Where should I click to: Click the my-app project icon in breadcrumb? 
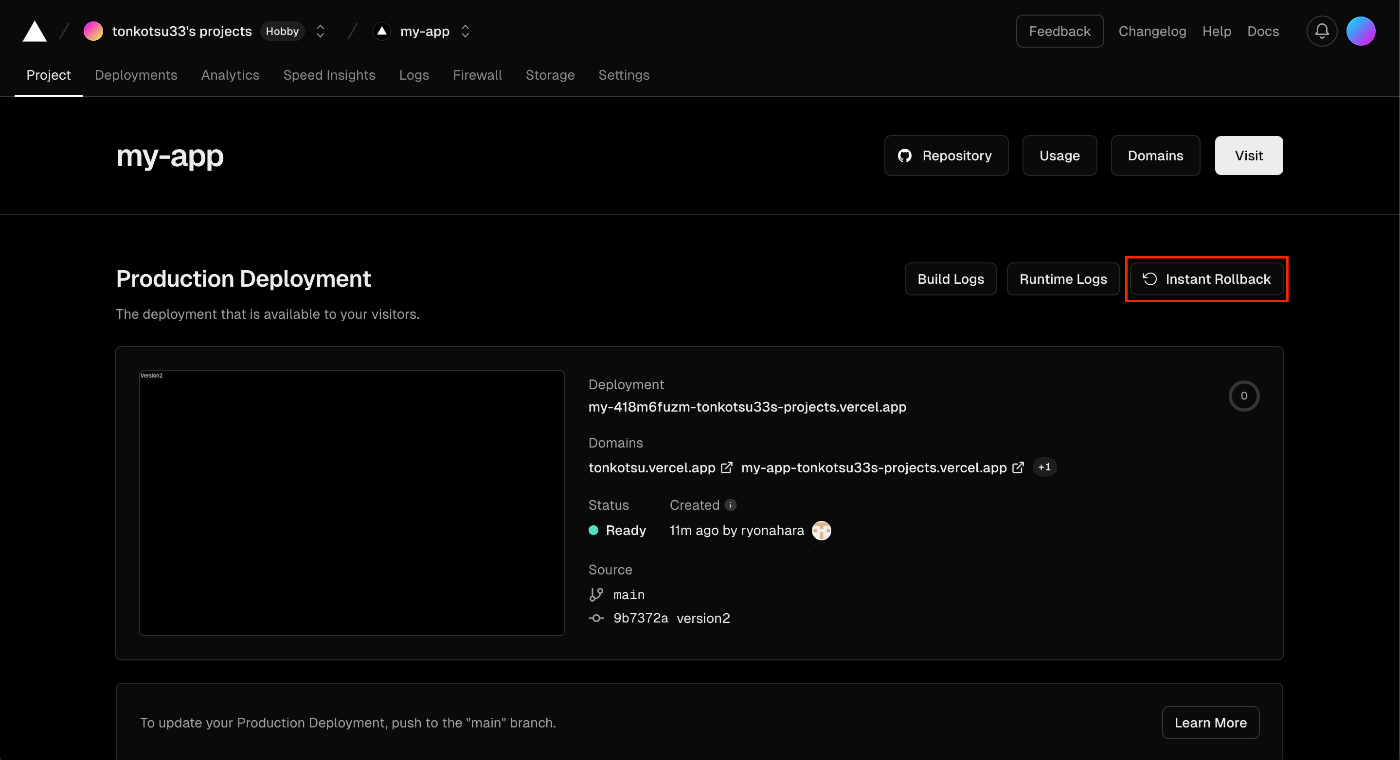click(x=382, y=31)
